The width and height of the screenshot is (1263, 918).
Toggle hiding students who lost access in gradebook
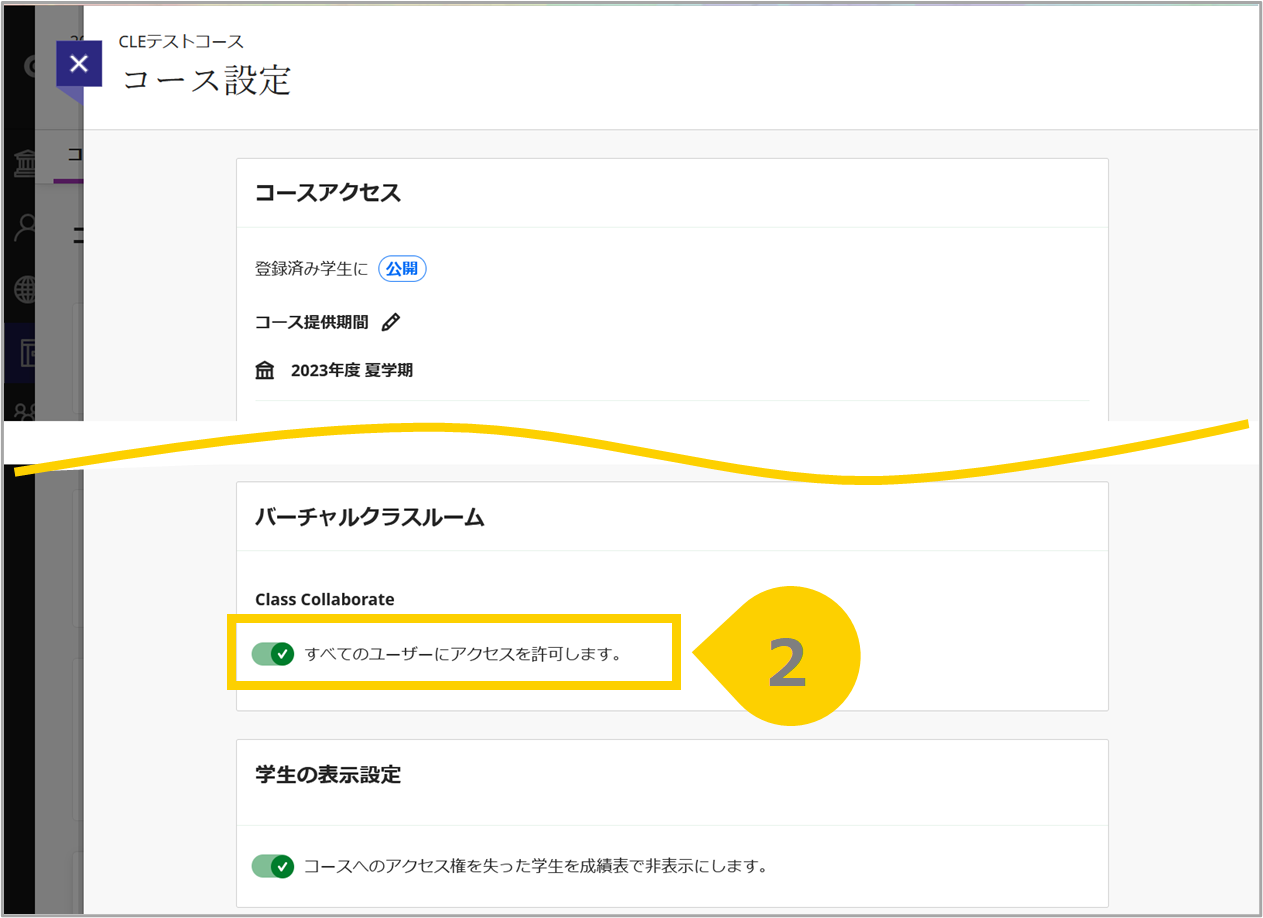[273, 866]
